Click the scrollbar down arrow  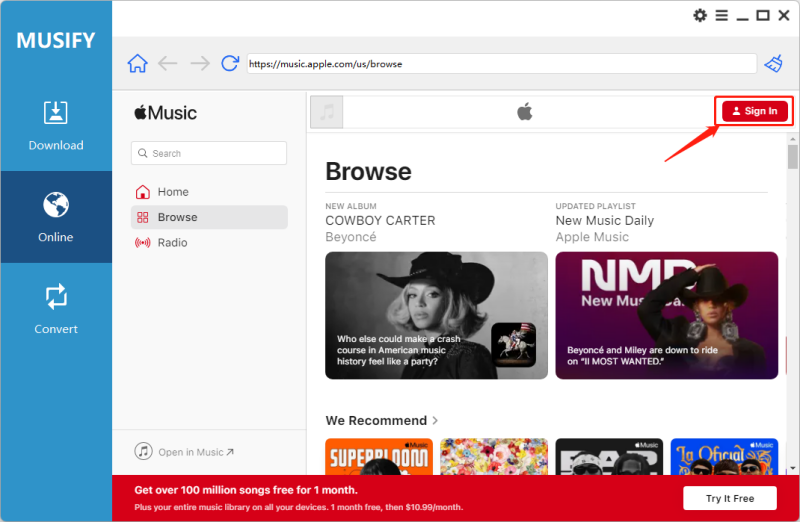(x=792, y=468)
